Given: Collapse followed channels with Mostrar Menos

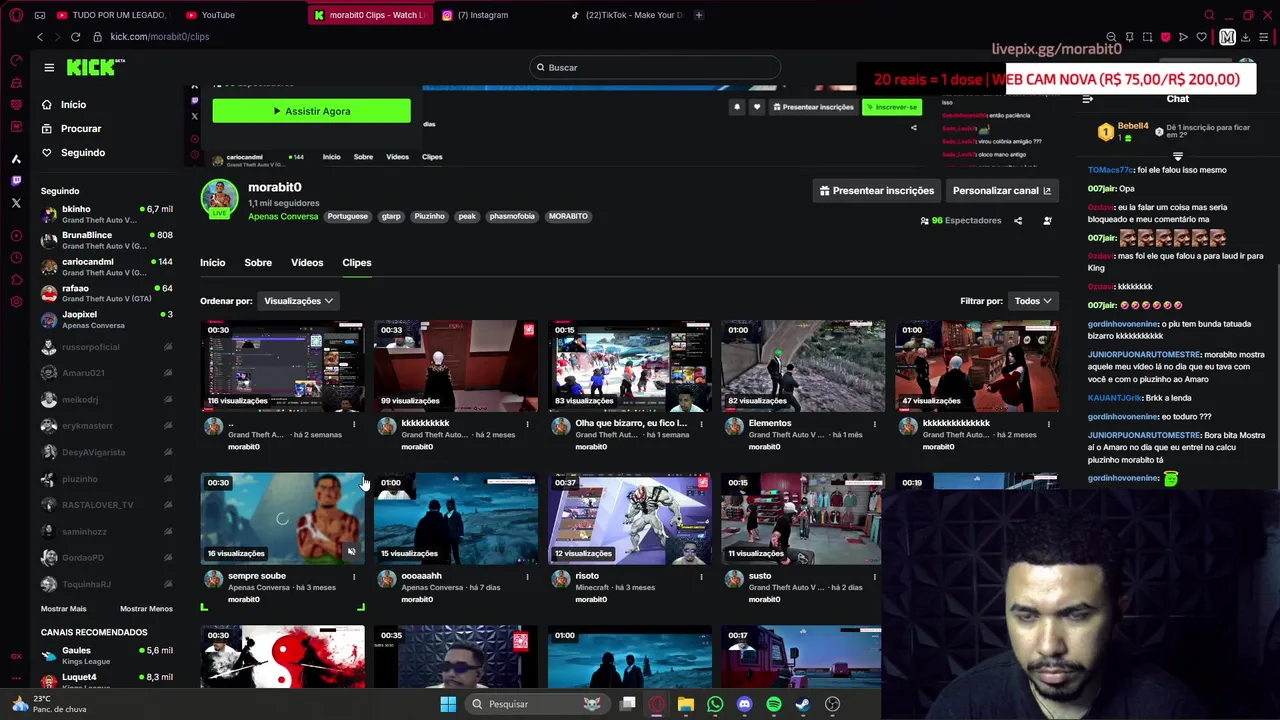Looking at the screenshot, I should [x=146, y=609].
